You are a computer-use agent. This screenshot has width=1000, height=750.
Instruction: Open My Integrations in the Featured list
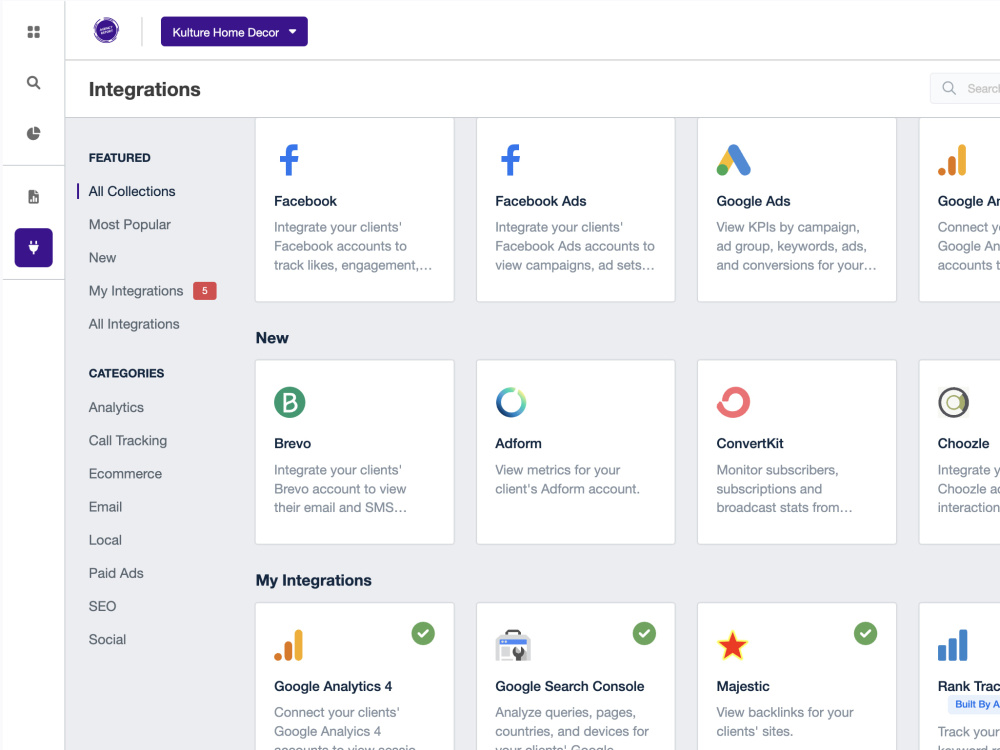(x=136, y=291)
